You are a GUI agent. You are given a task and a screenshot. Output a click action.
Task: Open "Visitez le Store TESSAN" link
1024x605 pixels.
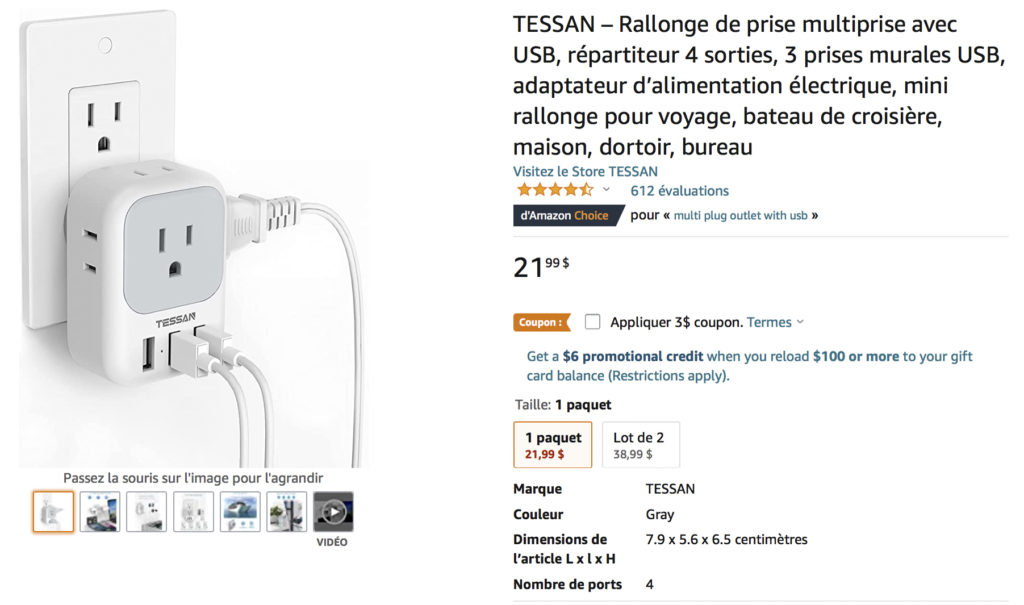coord(585,171)
